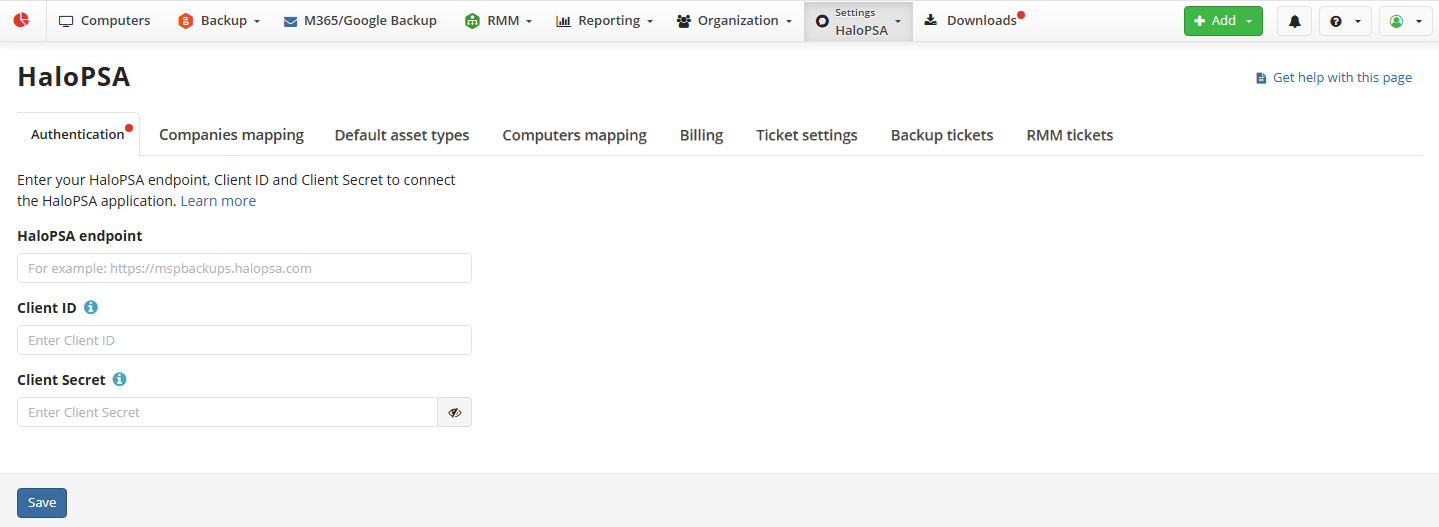Click the Client ID info icon
Viewport: 1439px width, 527px height.
point(91,308)
